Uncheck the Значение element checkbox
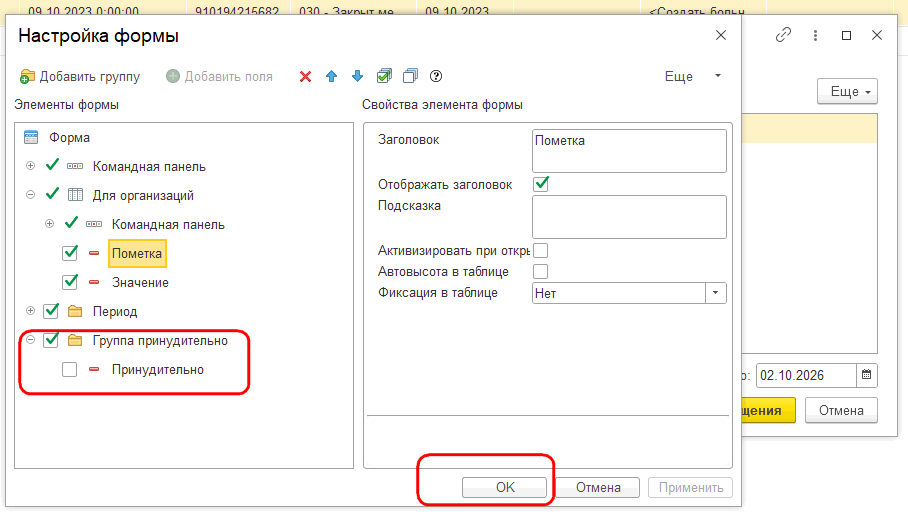 (69, 282)
